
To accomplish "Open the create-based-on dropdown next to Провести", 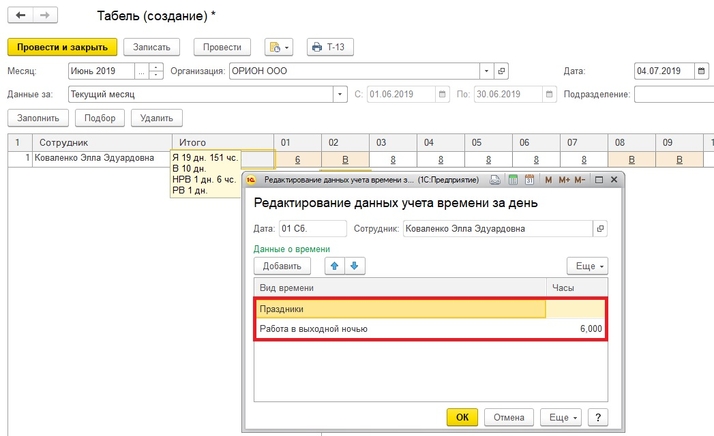I will pyautogui.click(x=277, y=47).
